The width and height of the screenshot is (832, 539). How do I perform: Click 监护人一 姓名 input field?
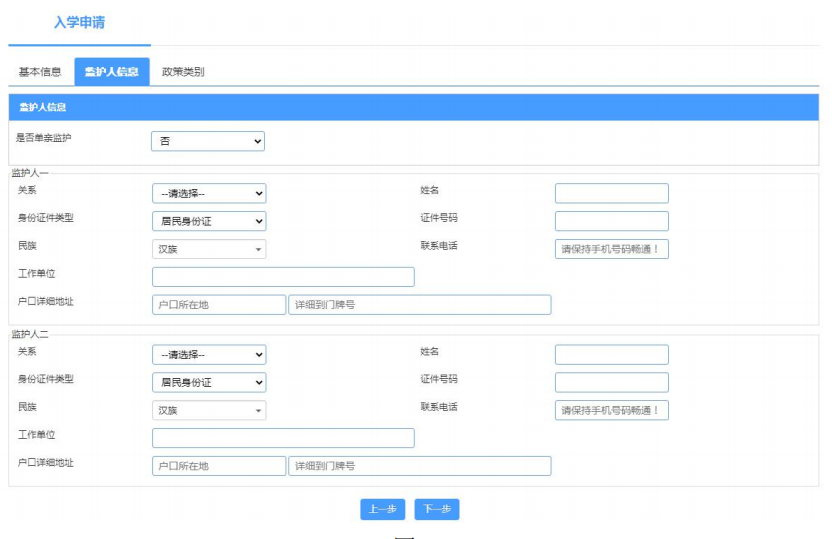(611, 193)
